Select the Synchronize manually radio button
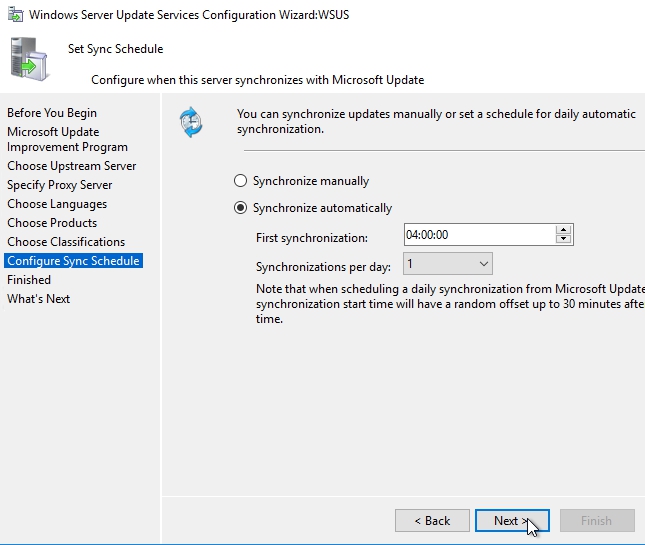Viewport: 645px width, 545px height. click(x=240, y=181)
